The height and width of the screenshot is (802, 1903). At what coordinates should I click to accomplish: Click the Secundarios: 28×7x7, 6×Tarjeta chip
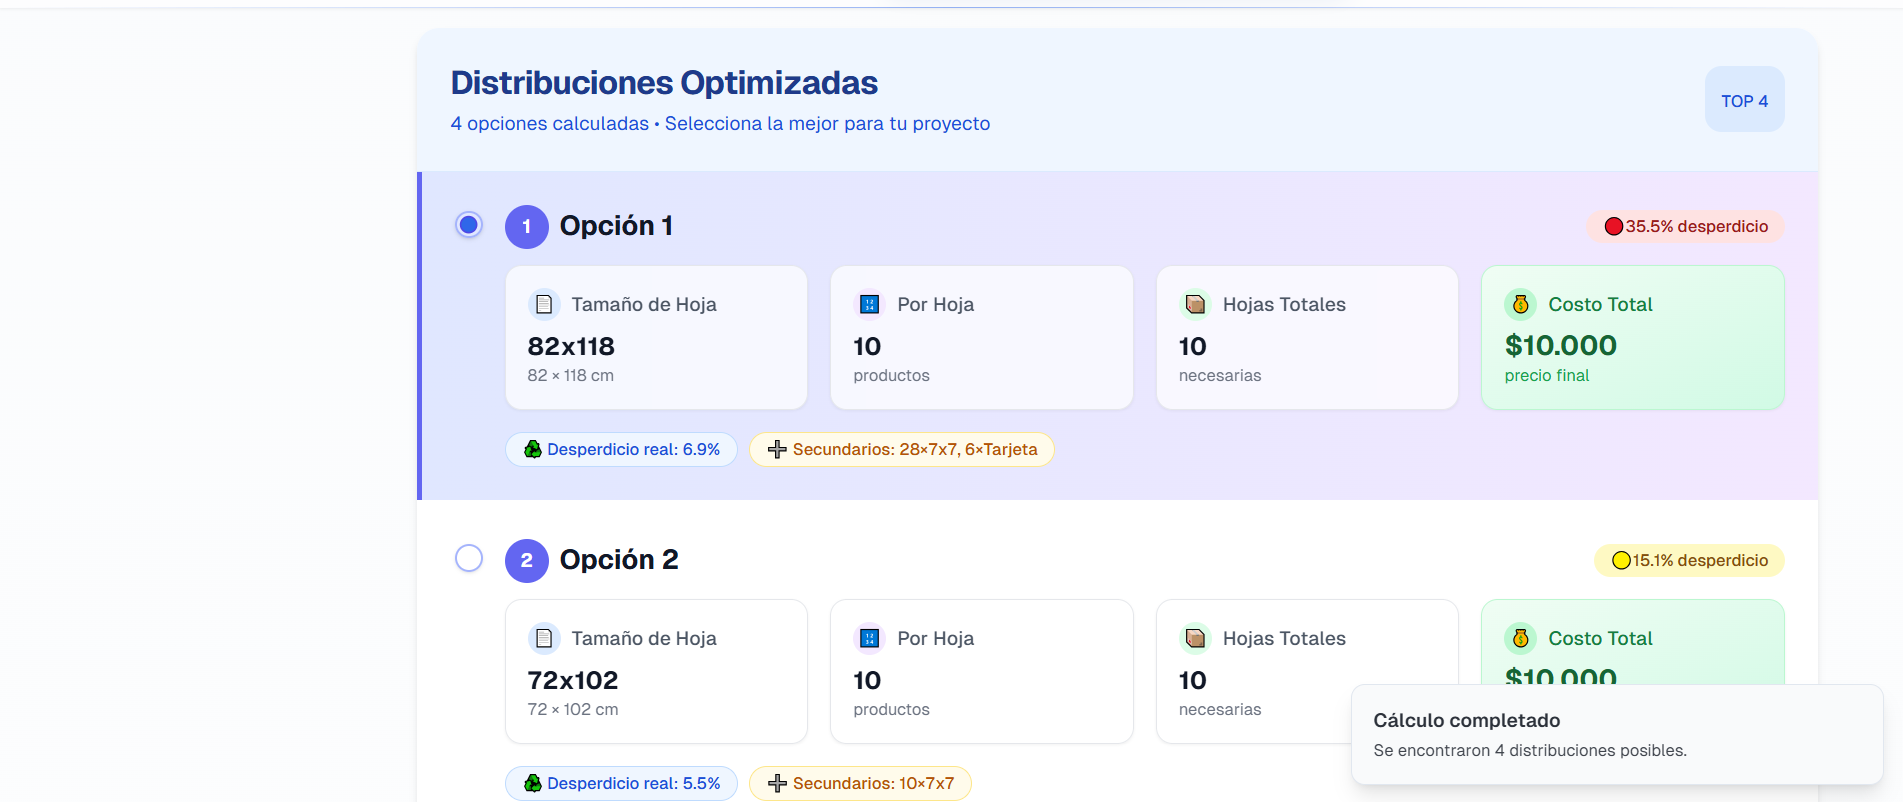901,450
